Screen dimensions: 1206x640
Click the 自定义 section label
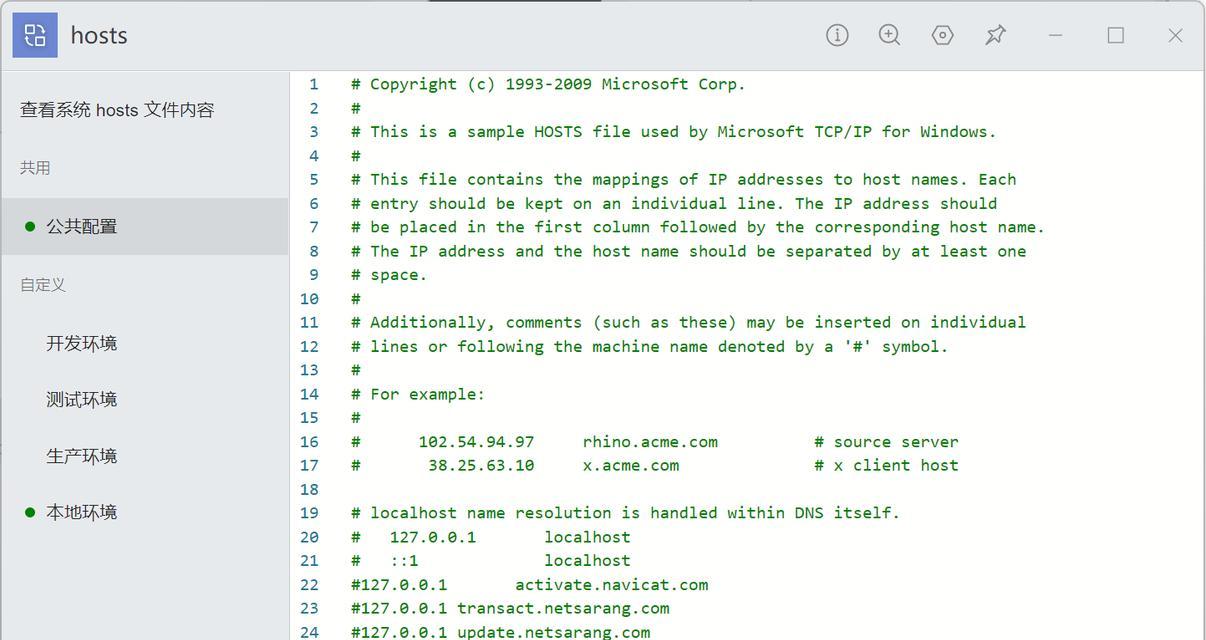click(x=43, y=285)
